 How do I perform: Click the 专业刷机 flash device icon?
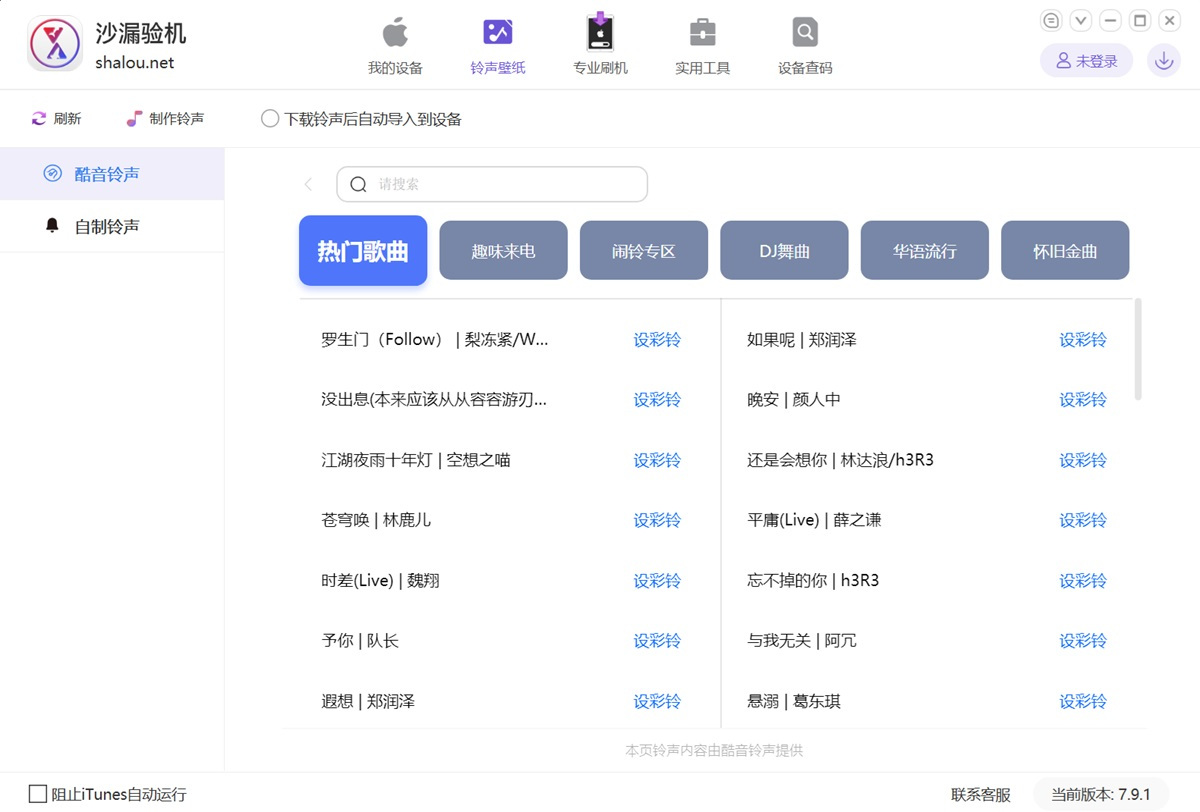600,33
